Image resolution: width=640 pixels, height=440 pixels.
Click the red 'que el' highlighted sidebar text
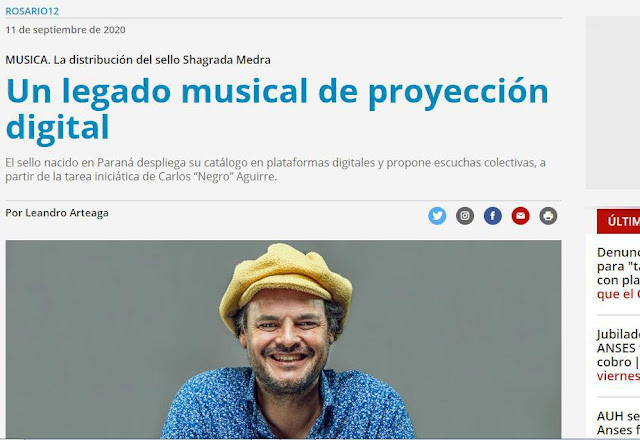point(618,294)
